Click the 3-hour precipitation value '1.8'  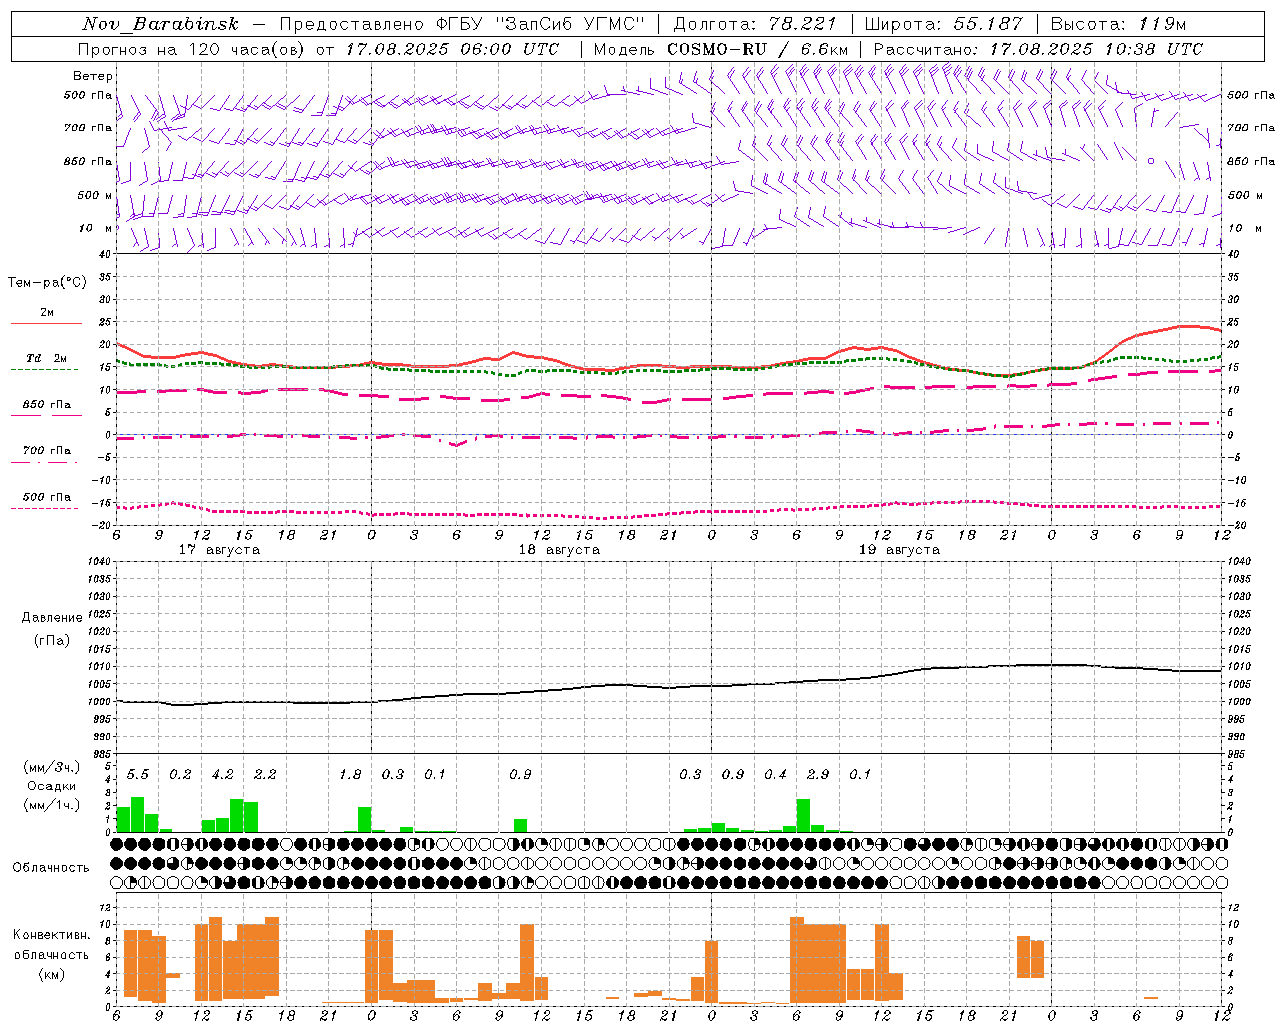350,774
